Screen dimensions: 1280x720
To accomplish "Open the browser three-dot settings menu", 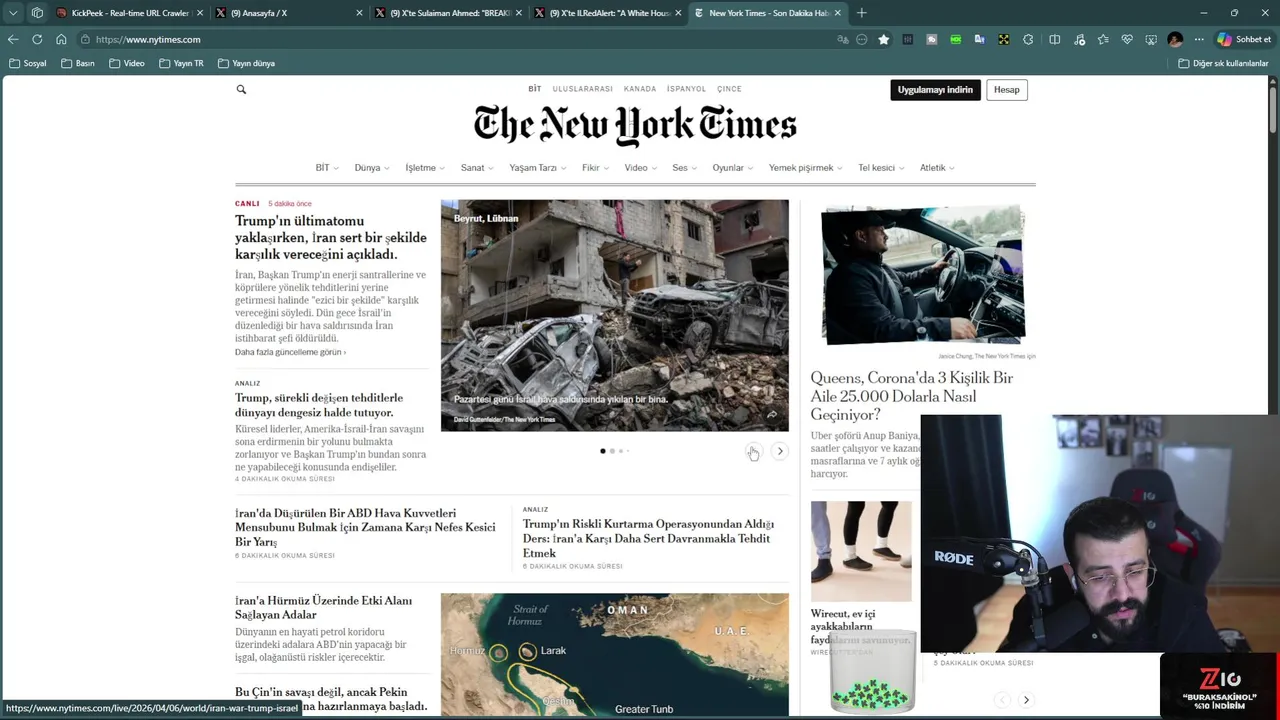I will [x=1199, y=39].
